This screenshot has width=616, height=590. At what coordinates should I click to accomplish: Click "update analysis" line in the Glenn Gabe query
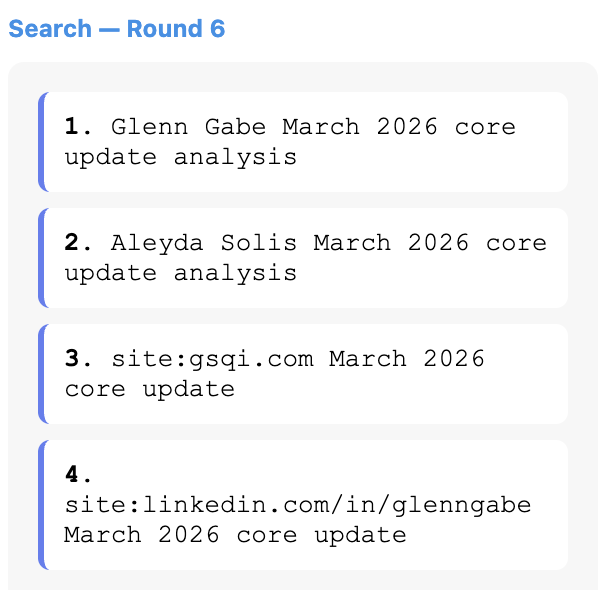[x=181, y=157]
